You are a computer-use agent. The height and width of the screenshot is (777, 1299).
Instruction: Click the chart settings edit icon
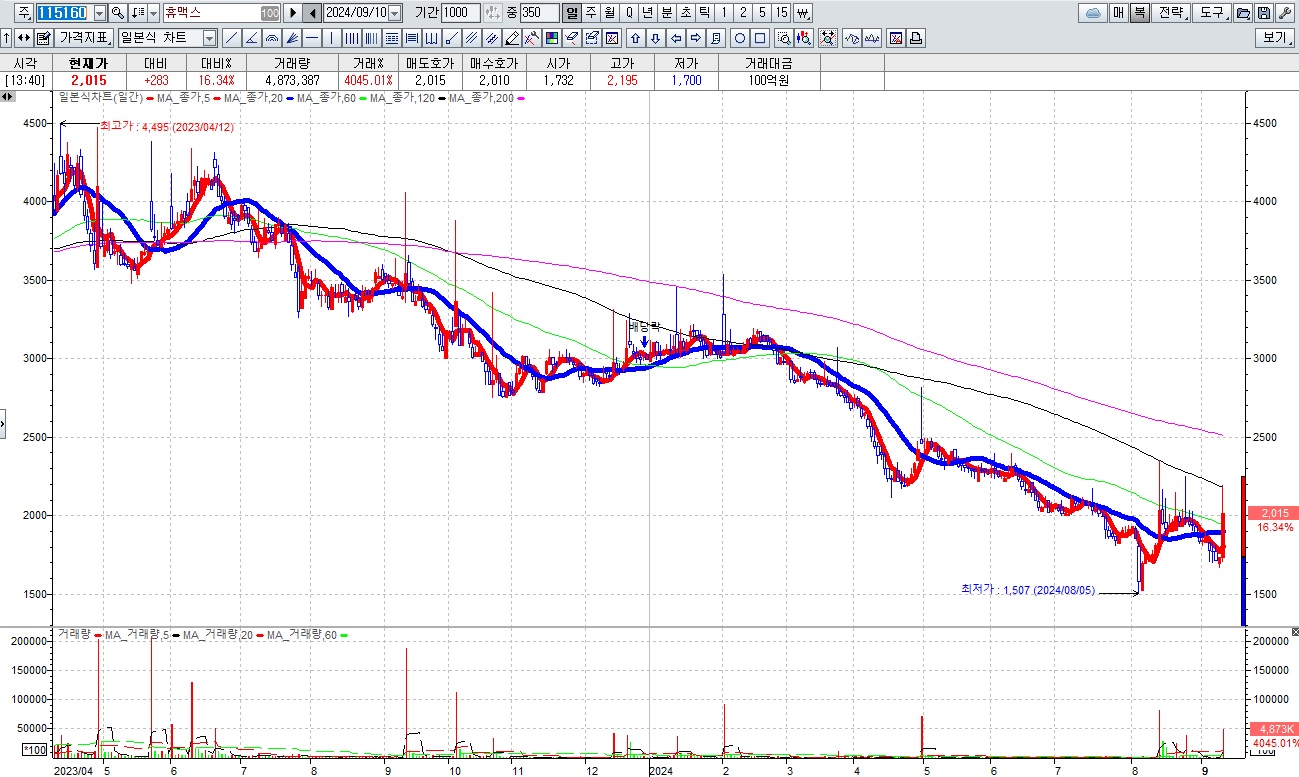click(x=43, y=38)
